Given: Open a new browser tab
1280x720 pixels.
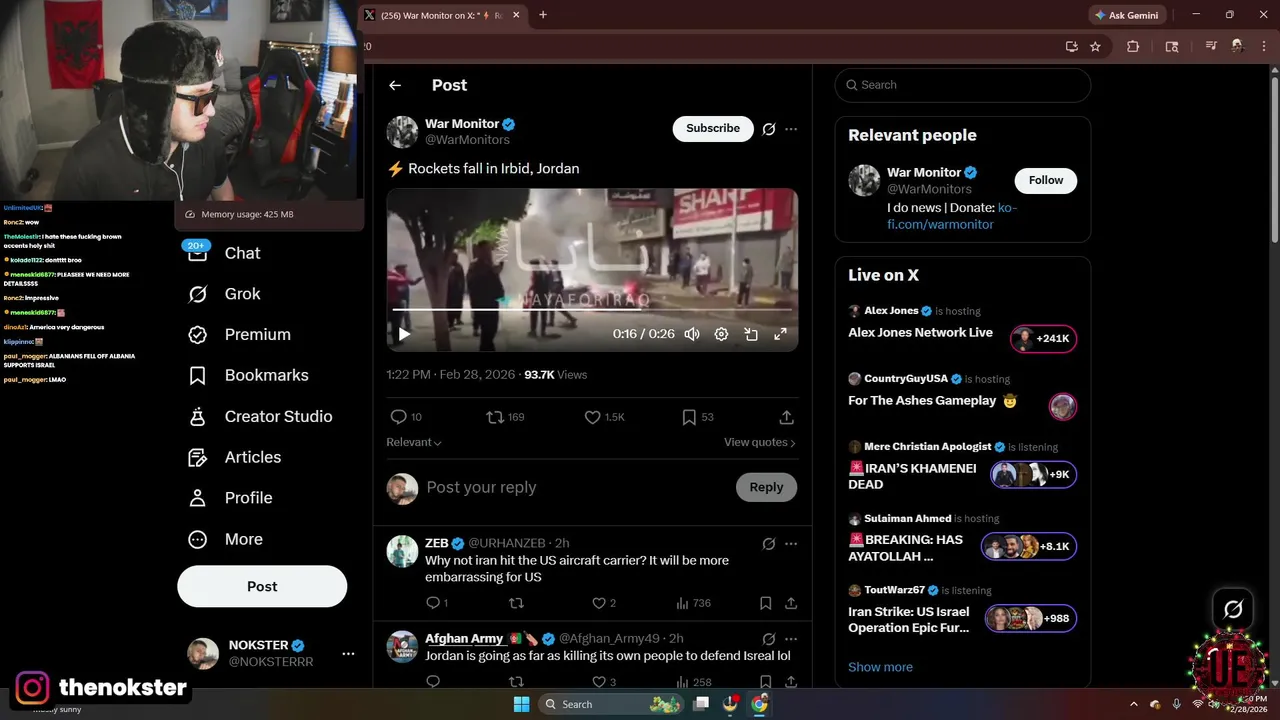Looking at the screenshot, I should (543, 15).
